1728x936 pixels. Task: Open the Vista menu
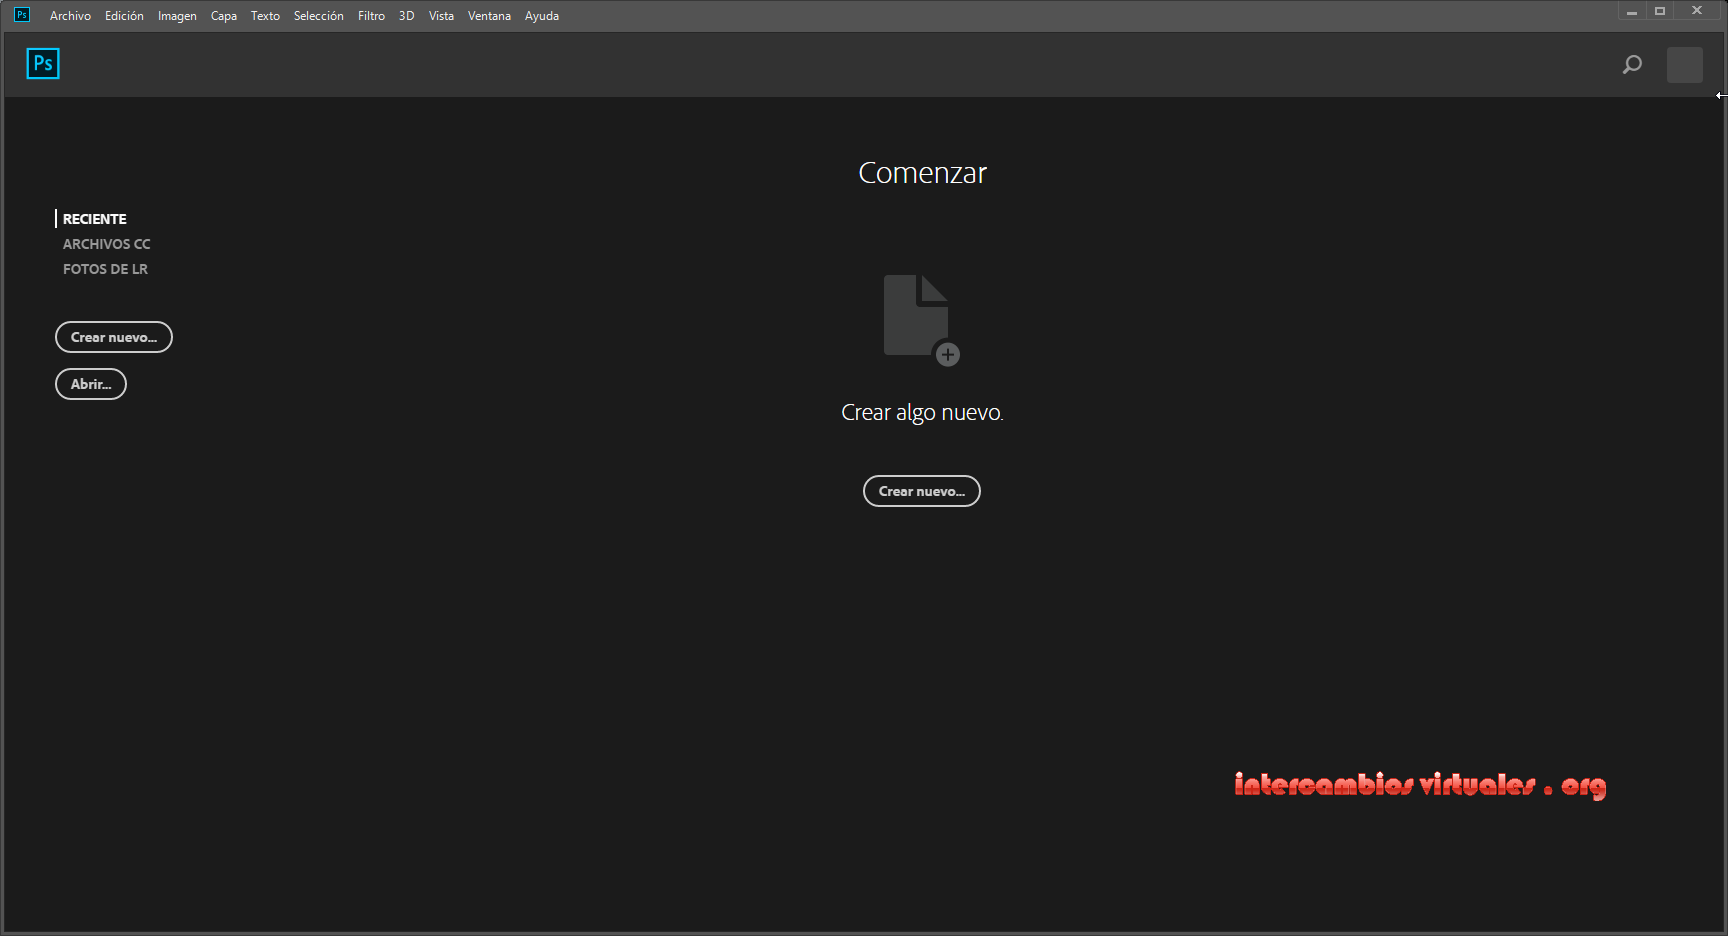441,16
